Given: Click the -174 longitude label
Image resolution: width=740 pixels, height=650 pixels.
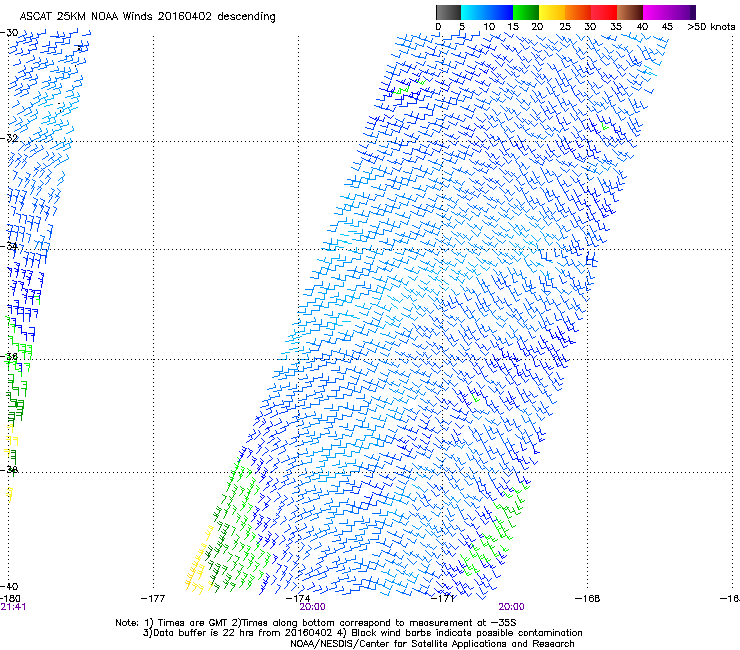Looking at the screenshot, I should (298, 598).
